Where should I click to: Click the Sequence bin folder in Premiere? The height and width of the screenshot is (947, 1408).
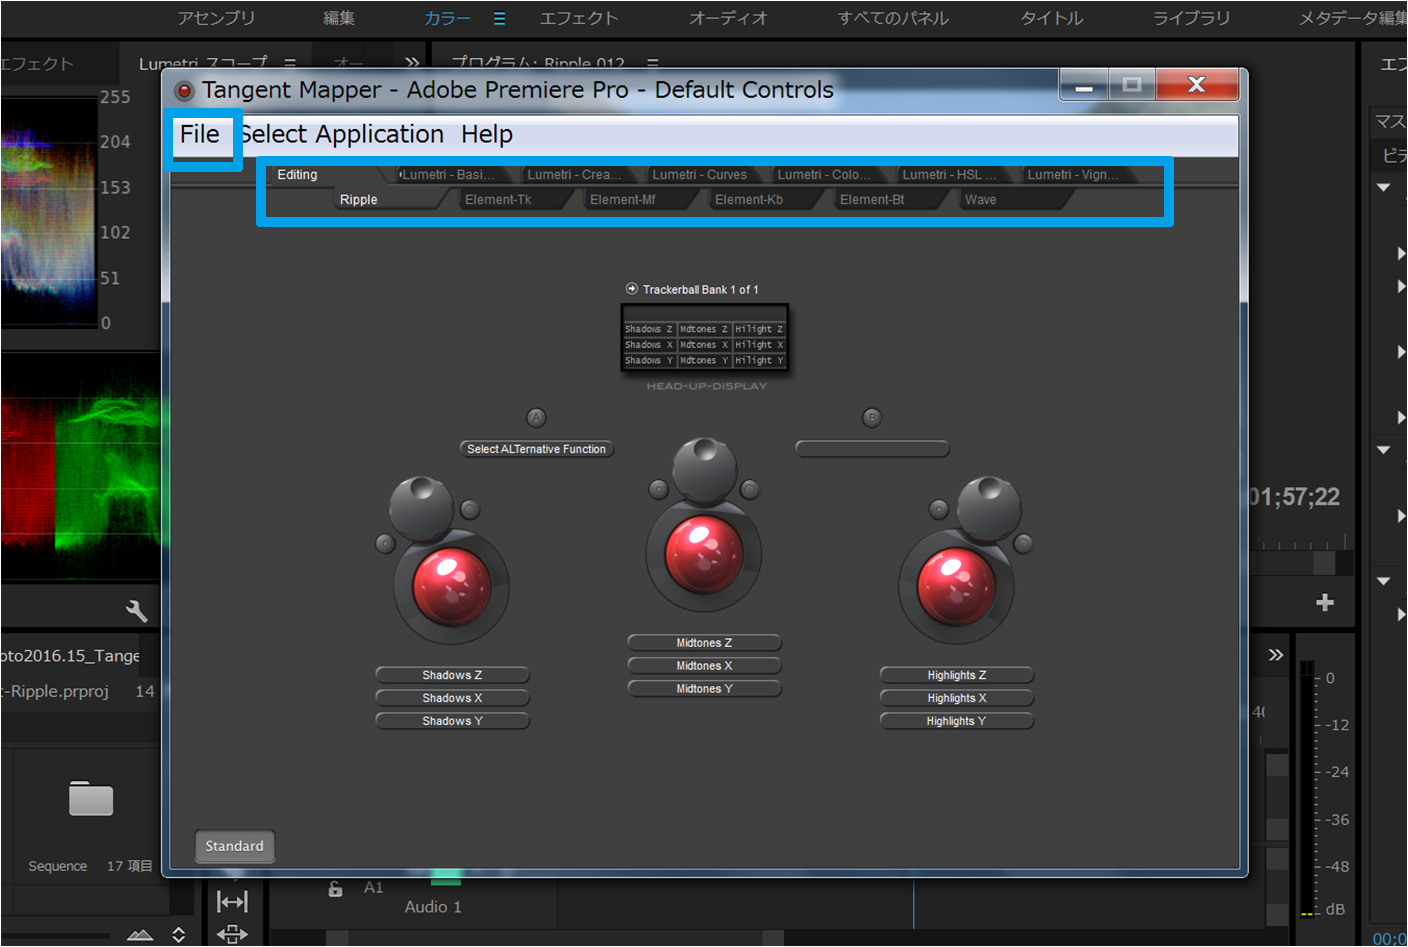[90, 799]
